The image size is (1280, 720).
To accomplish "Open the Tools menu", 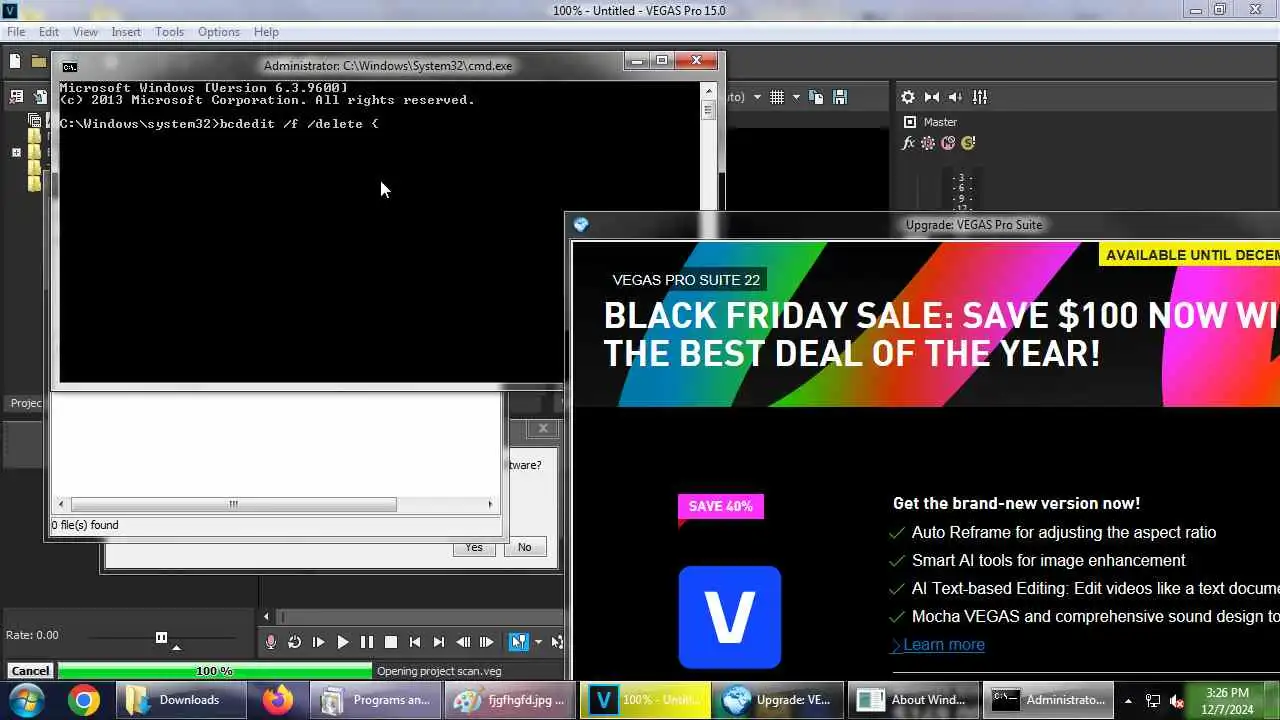I will pyautogui.click(x=169, y=32).
